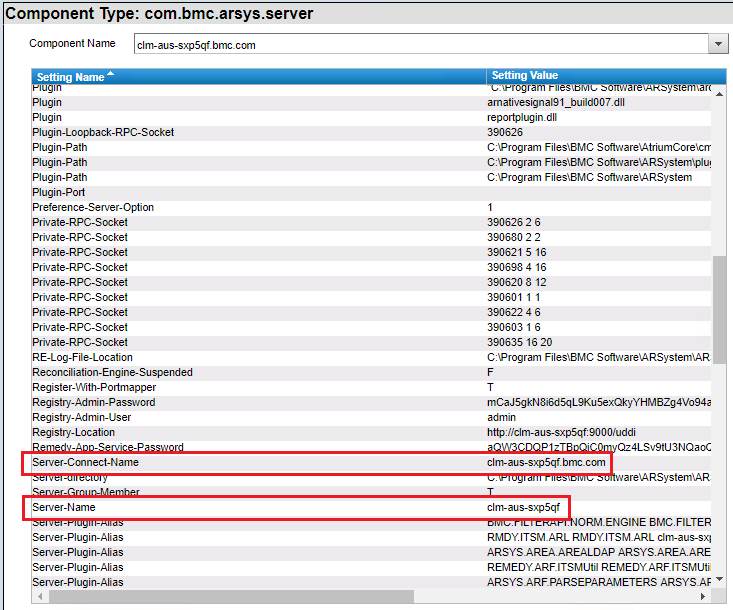Image resolution: width=733 pixels, height=610 pixels.
Task: Click the vertical scrollbar thumb
Action: coord(719,309)
